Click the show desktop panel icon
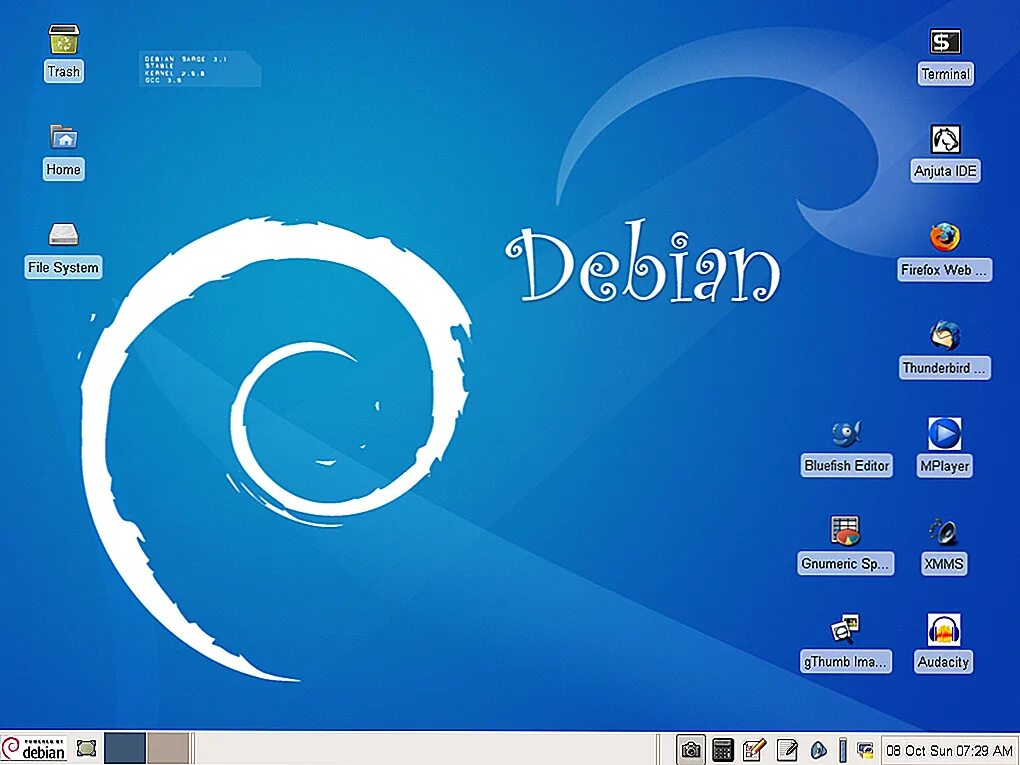Viewport: 1020px width, 765px height. coord(86,748)
